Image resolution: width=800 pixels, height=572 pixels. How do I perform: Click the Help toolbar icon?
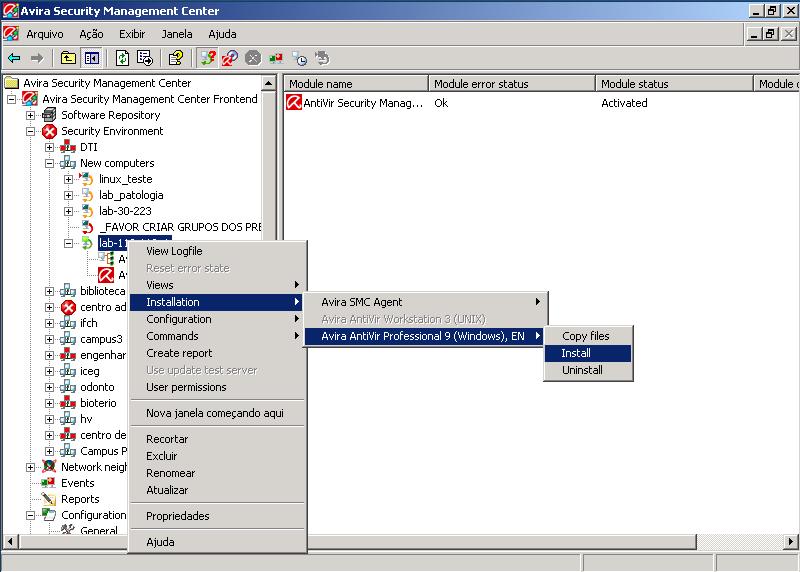176,58
